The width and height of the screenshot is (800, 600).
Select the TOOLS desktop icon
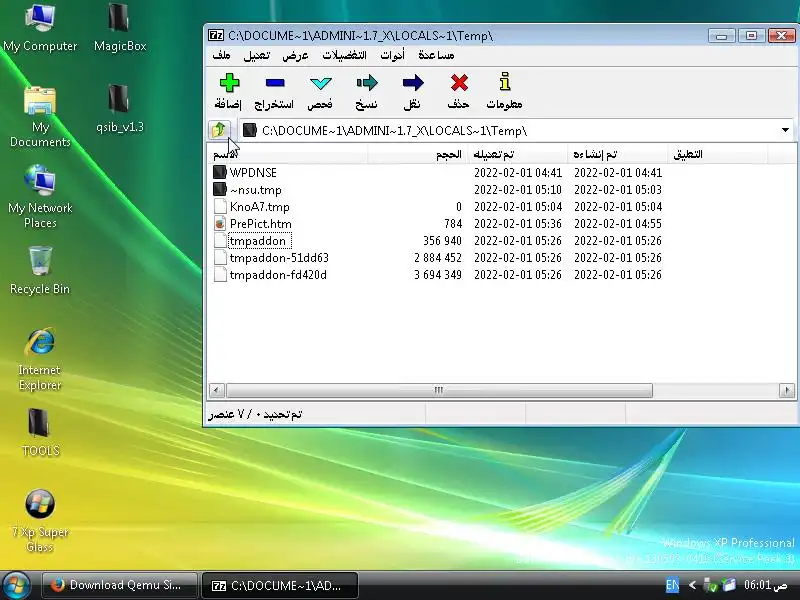point(40,432)
